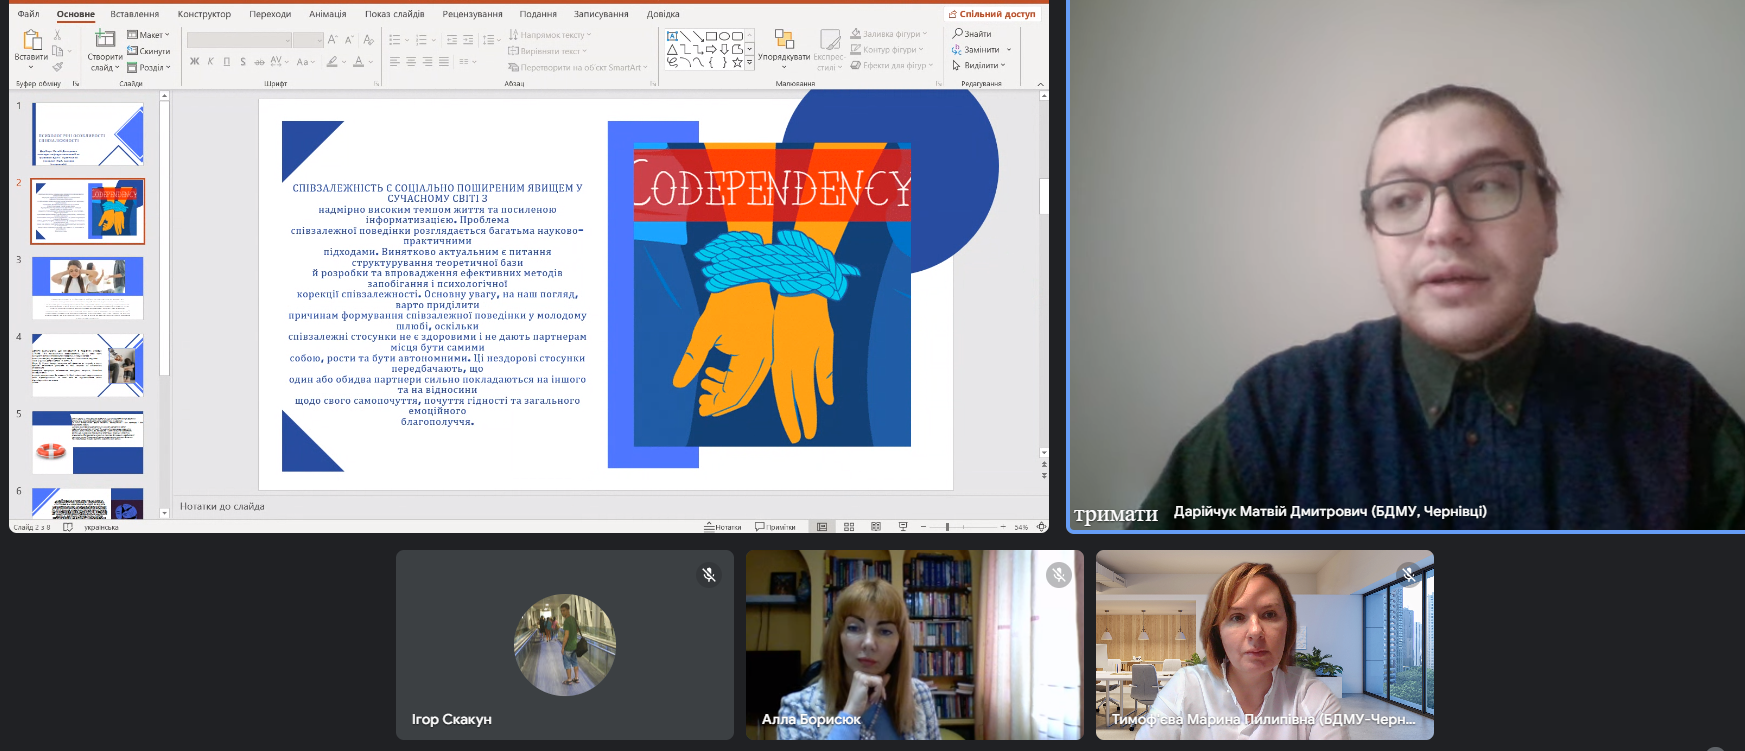
Task: Click the increase indent icon
Action: [468, 40]
